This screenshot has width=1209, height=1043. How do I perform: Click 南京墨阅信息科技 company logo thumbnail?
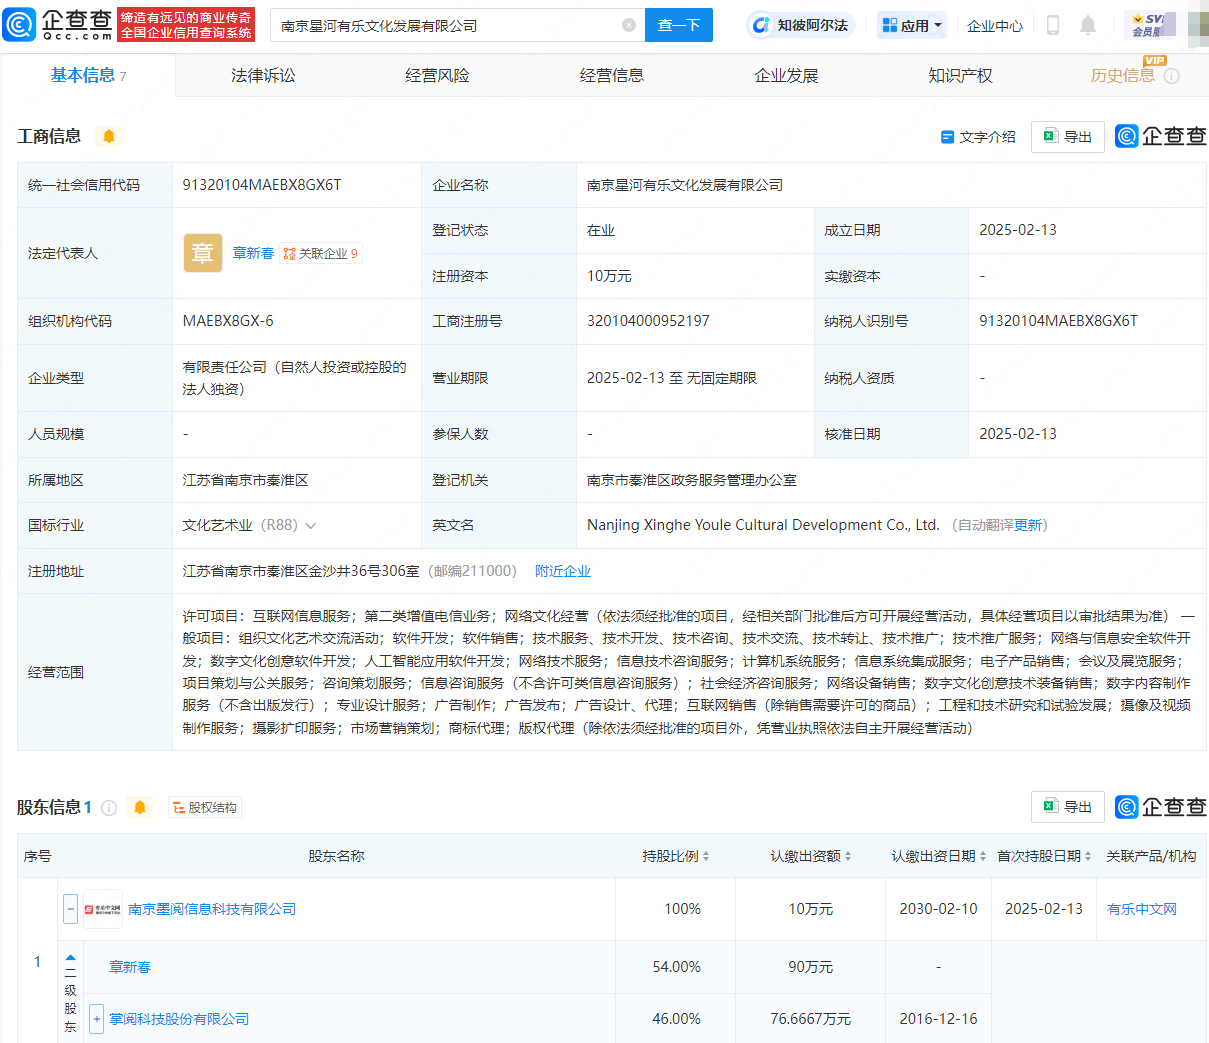coord(102,909)
